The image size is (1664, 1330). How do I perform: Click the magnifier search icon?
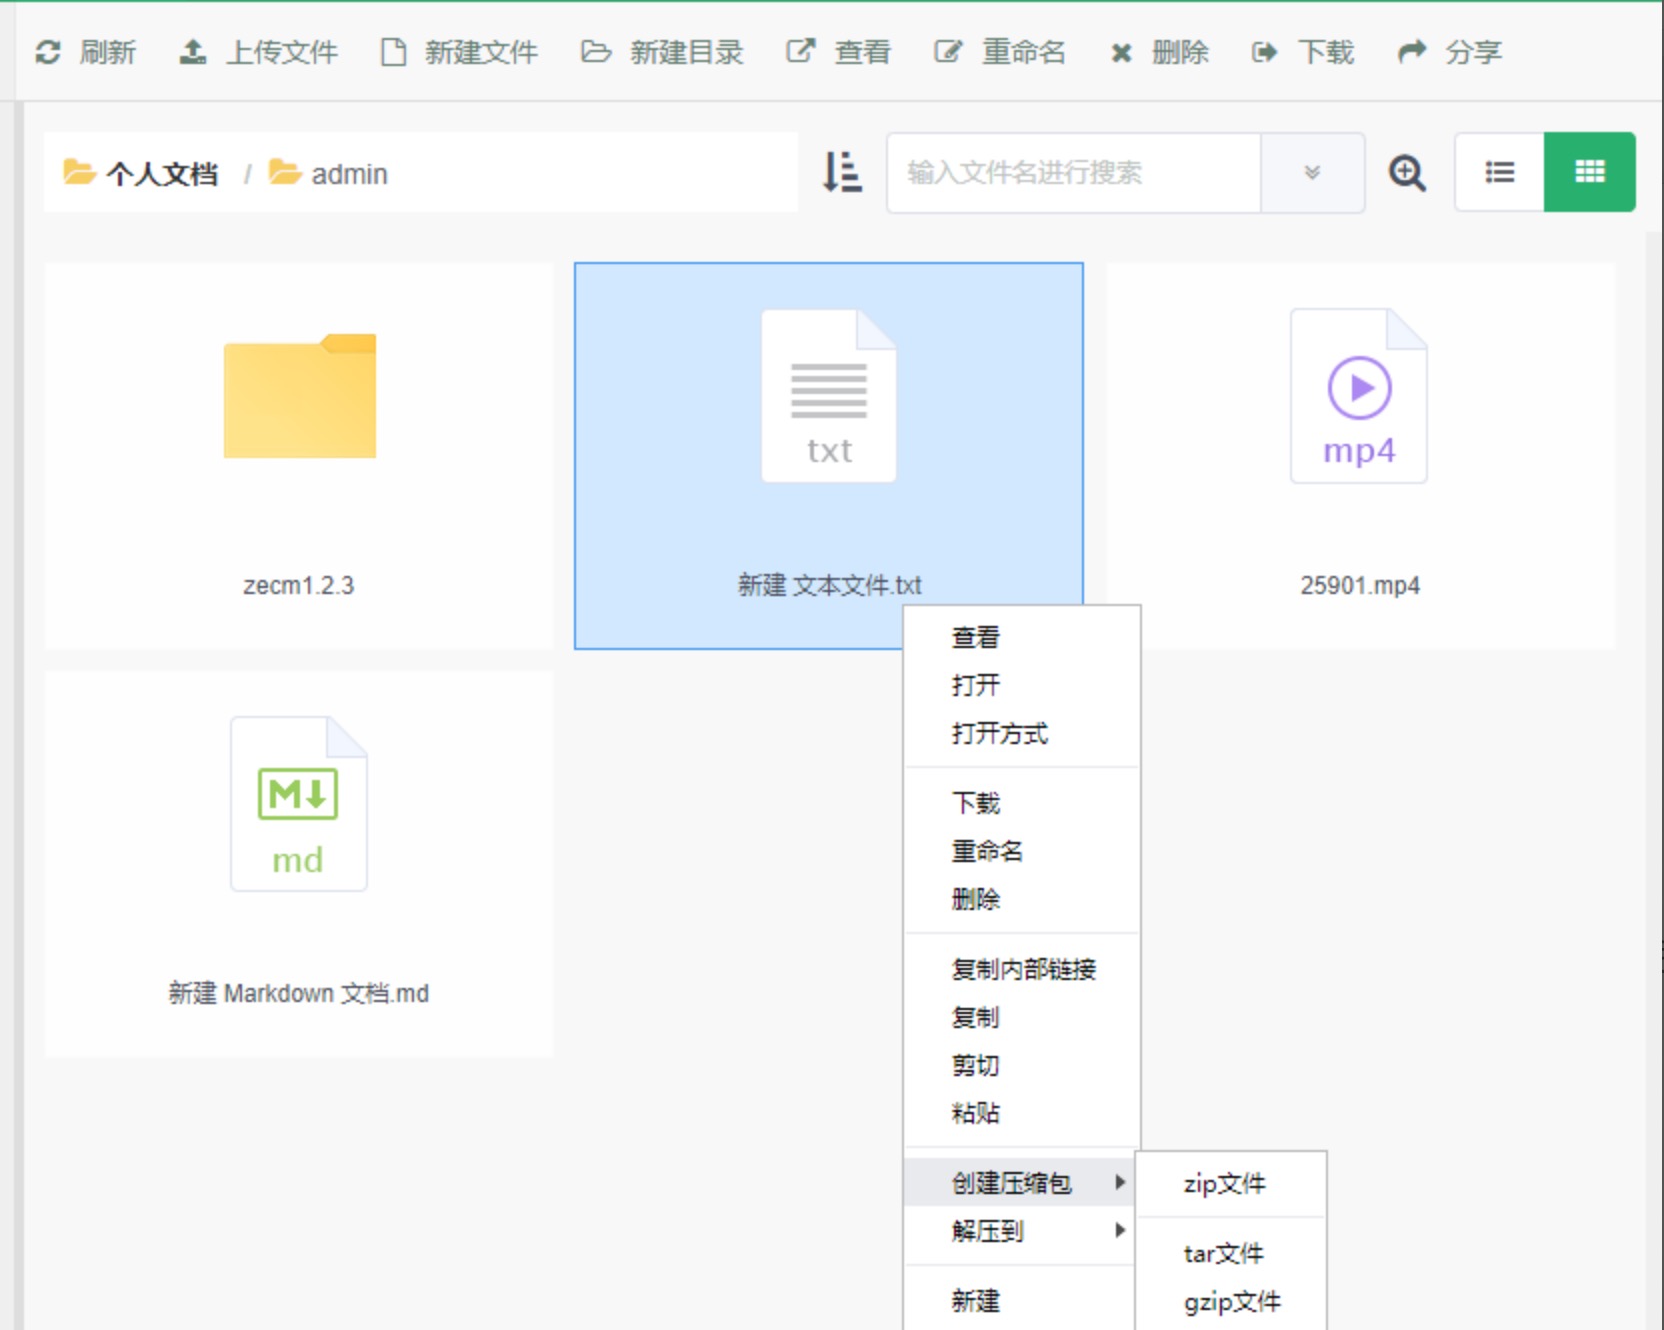pos(1407,173)
